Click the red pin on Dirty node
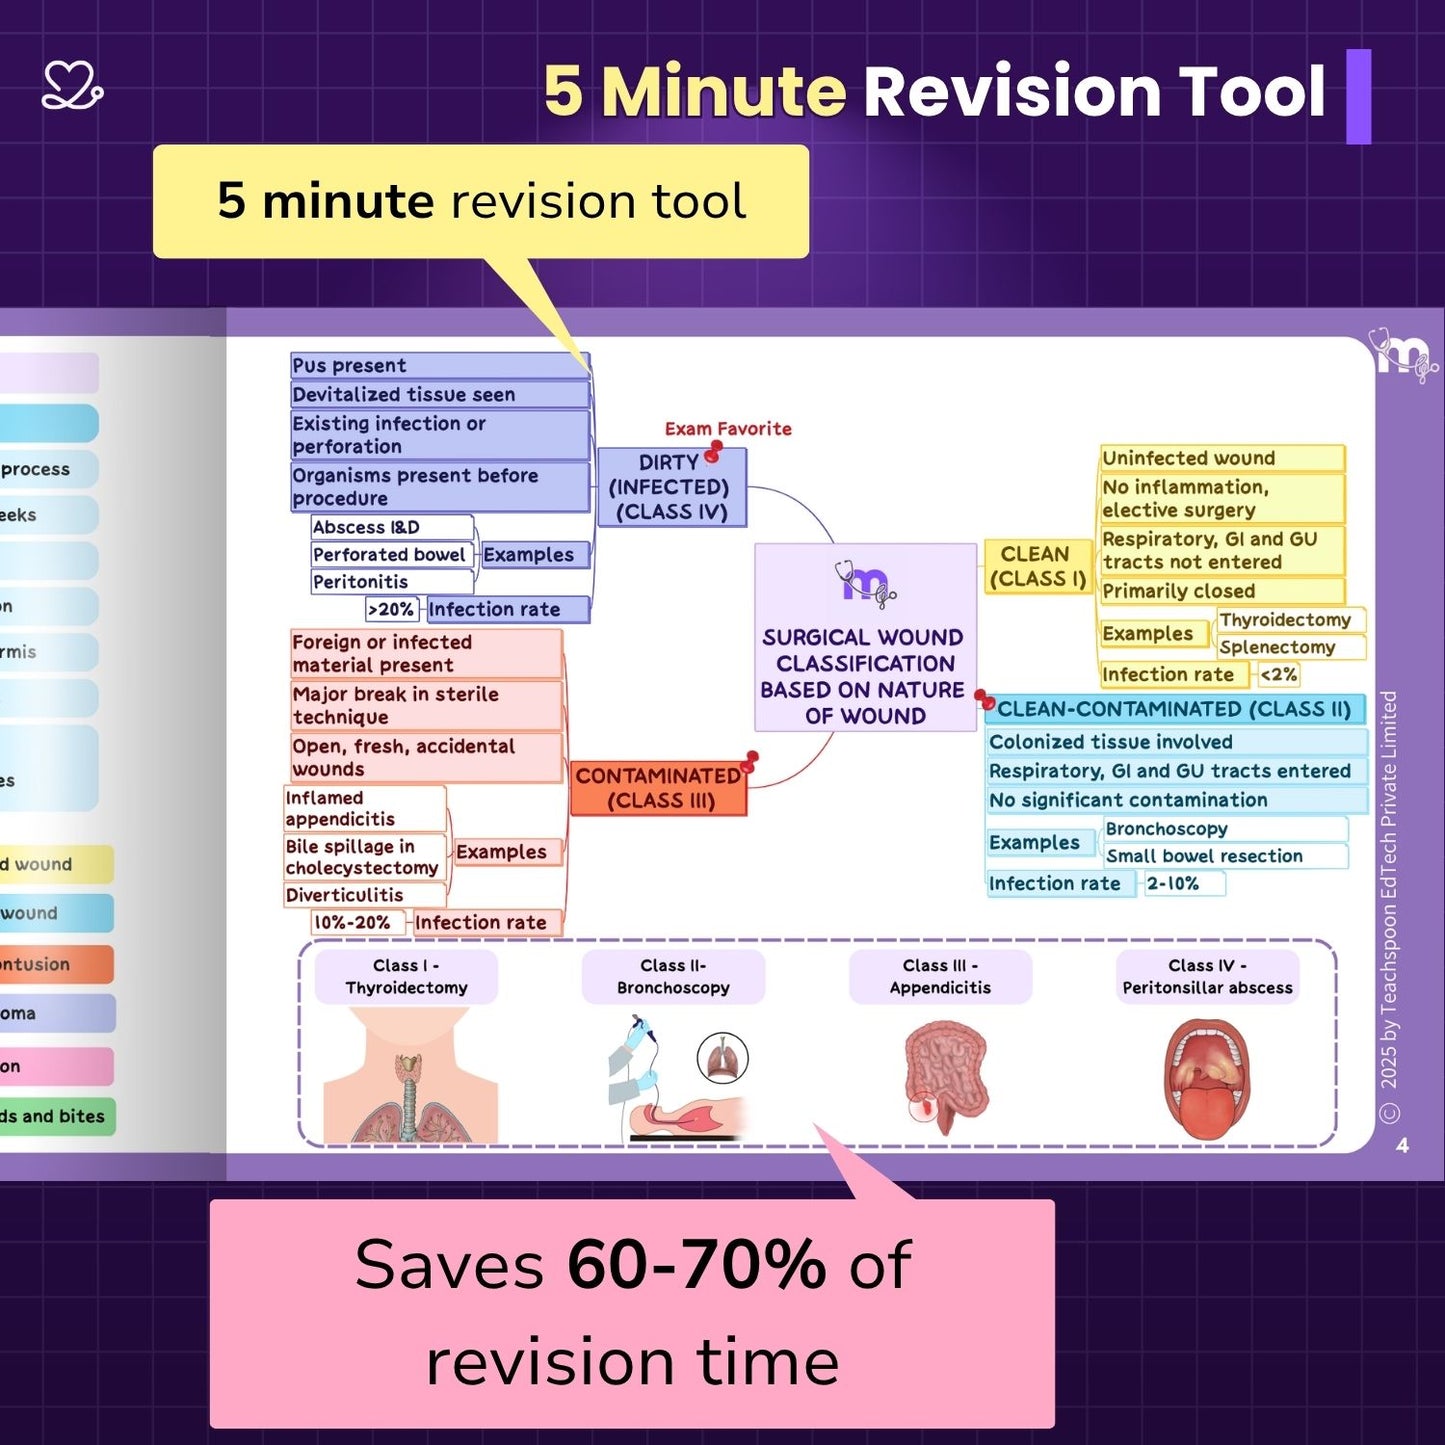The width and height of the screenshot is (1445, 1445). (x=713, y=453)
